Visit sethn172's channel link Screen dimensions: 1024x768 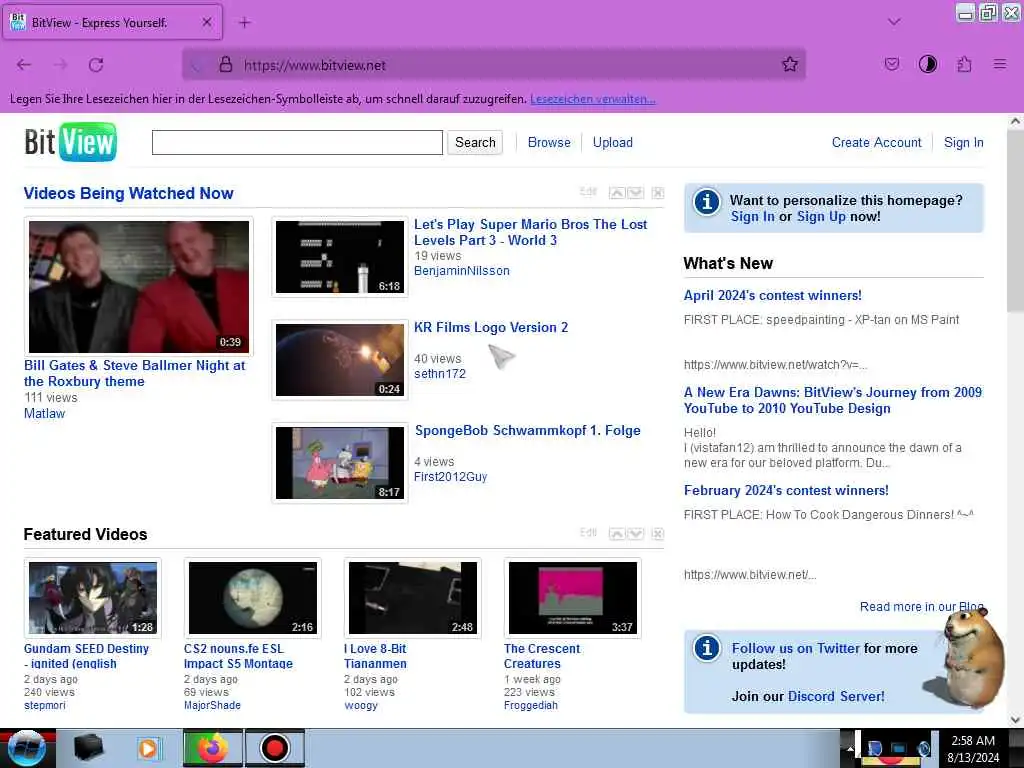pos(440,374)
